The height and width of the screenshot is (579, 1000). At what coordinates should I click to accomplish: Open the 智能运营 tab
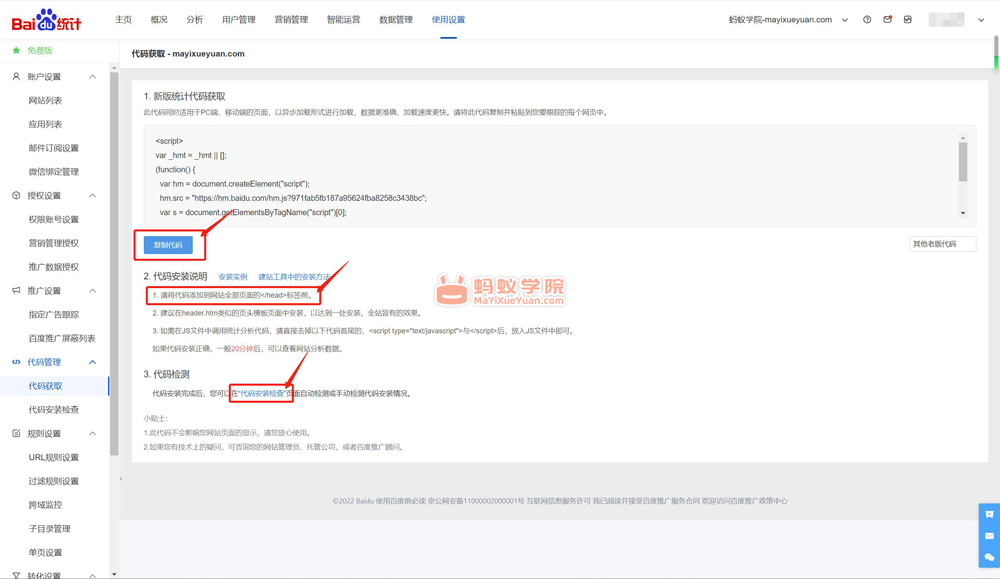point(343,20)
